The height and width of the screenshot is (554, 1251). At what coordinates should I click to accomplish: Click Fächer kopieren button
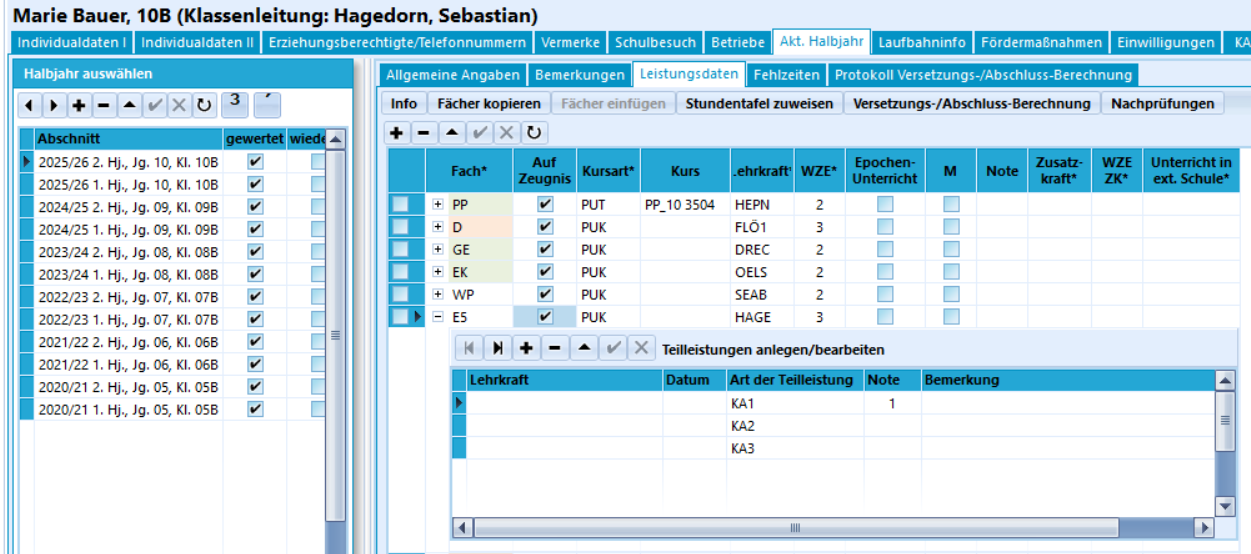[x=489, y=103]
